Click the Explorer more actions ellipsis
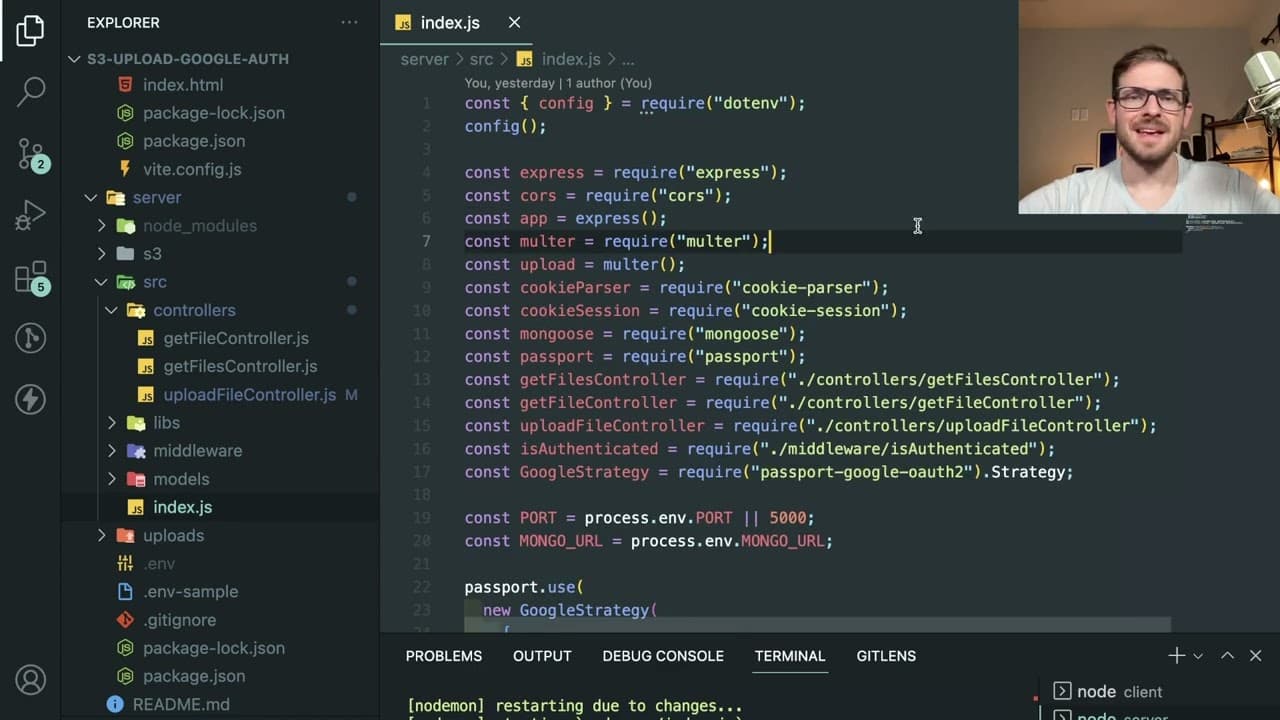This screenshot has height=720, width=1280. [x=349, y=22]
